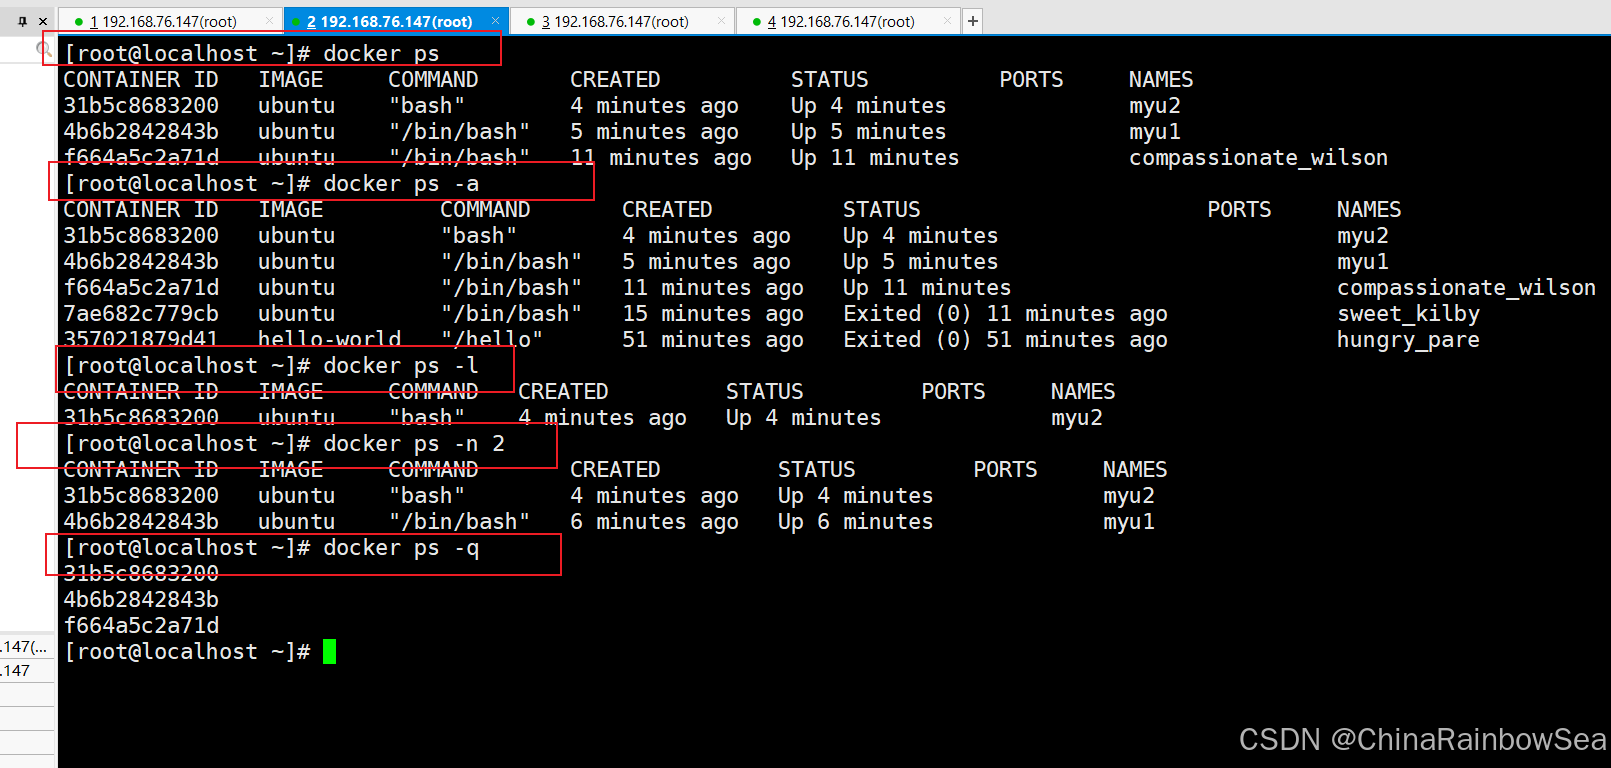
Task: Click the hello-world image name
Action: (329, 340)
